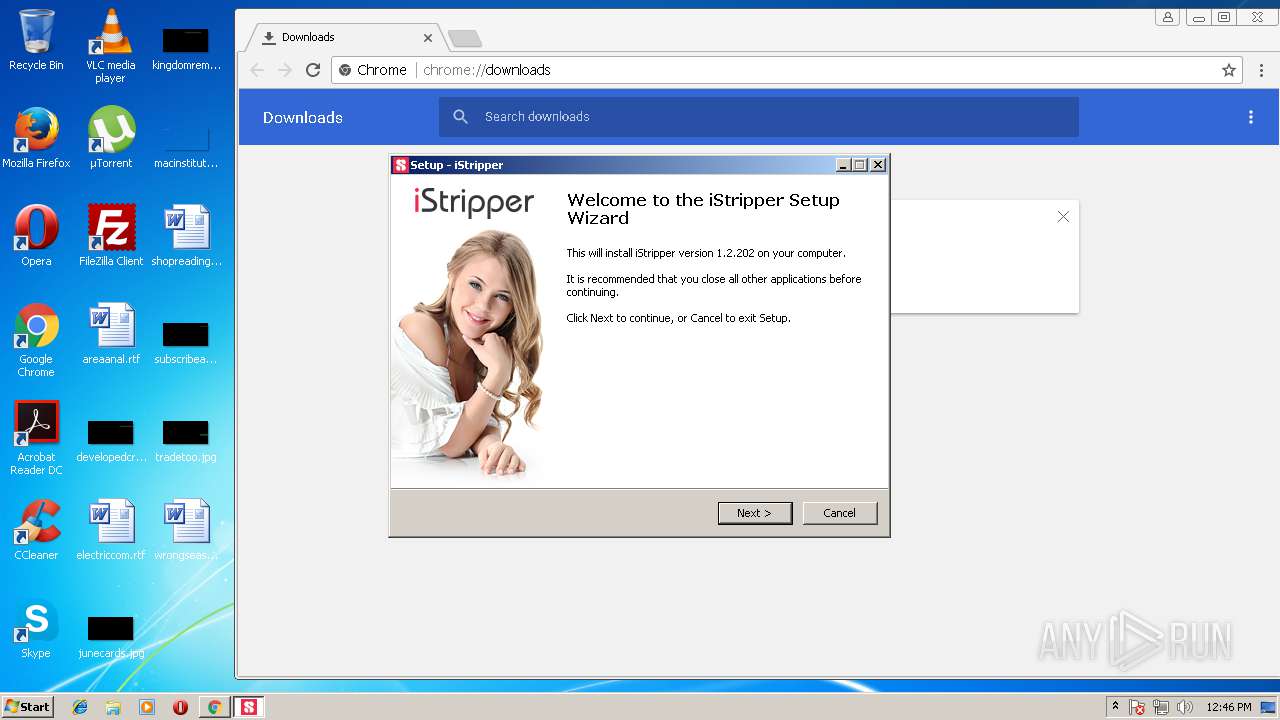Show hidden system tray icons
This screenshot has height=720, width=1280.
coord(1115,706)
